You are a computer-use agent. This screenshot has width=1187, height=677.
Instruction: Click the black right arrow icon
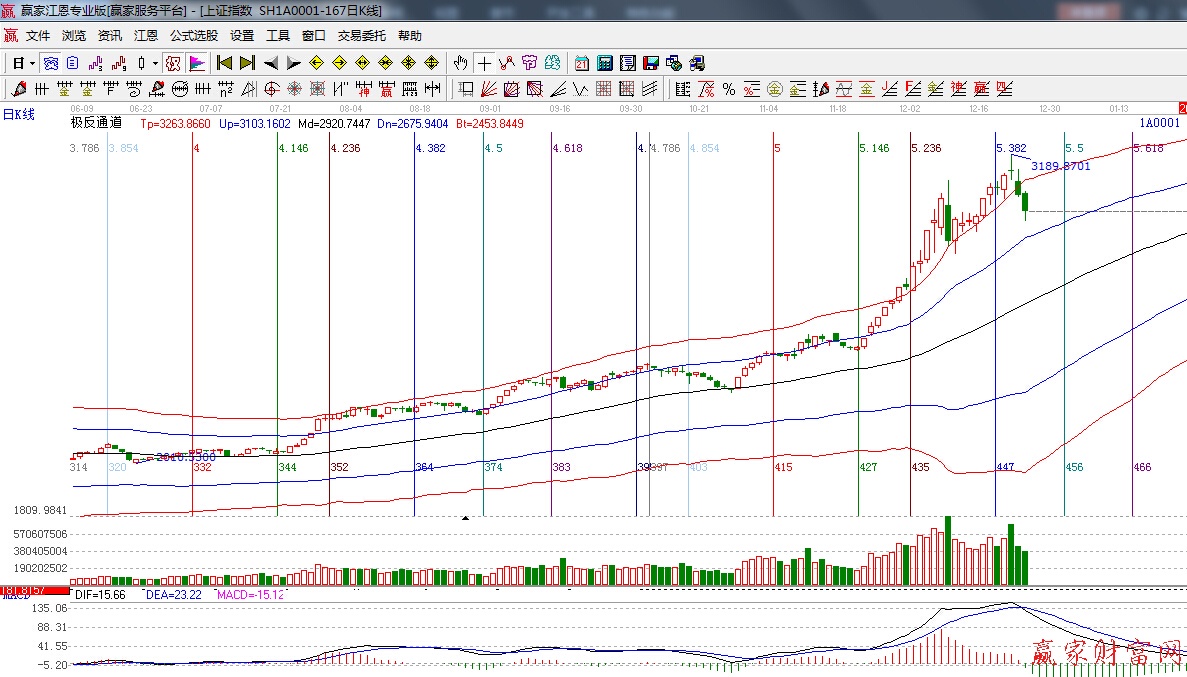294,63
